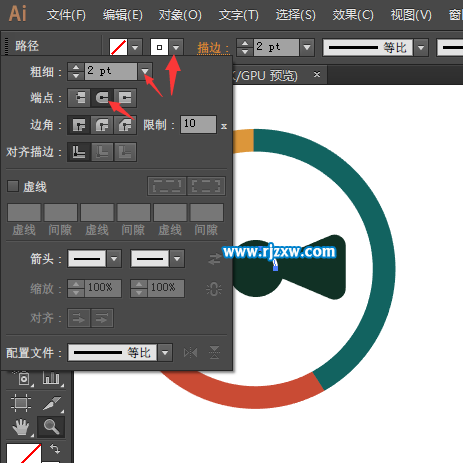Select the butt cap endpoint icon
463x463 pixels.
(x=79, y=98)
